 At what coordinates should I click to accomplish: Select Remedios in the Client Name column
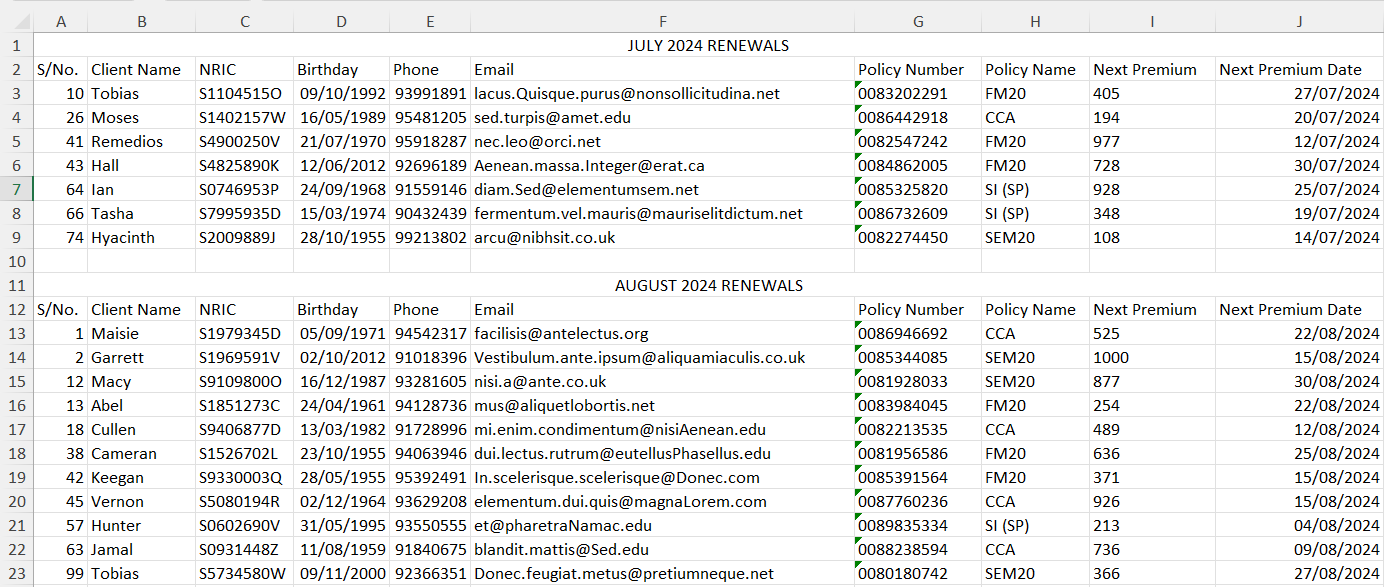pos(127,141)
